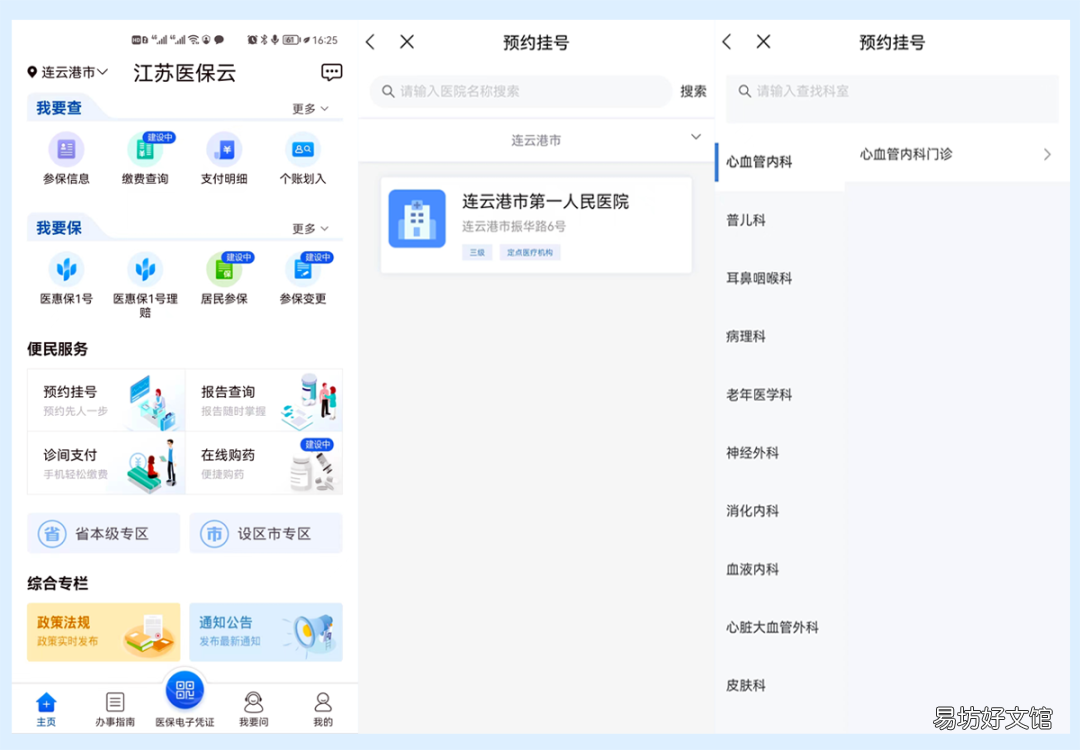
Task: Tap the hospital building icon
Action: (417, 218)
